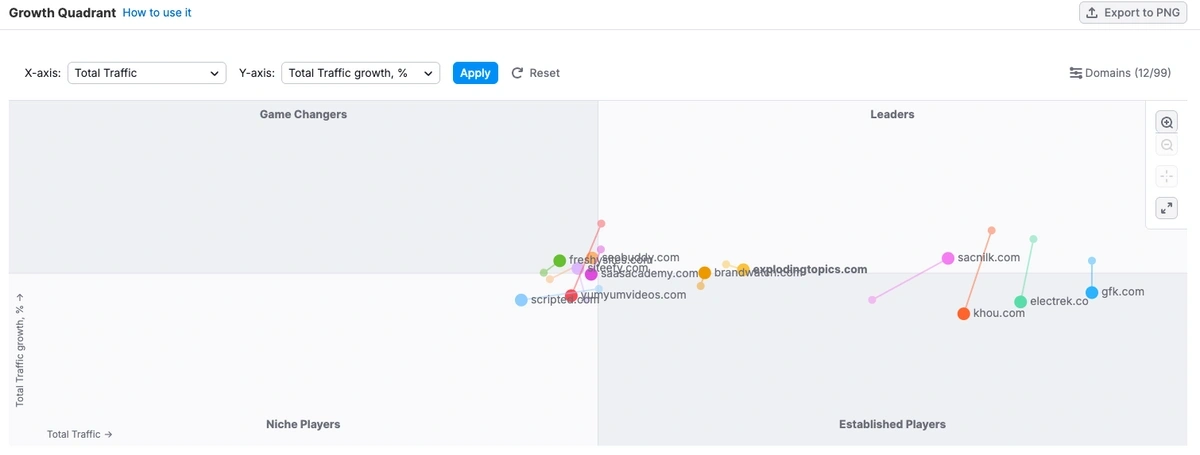Select the brandwatch.com orange data point
The image size is (1200, 455).
click(705, 273)
